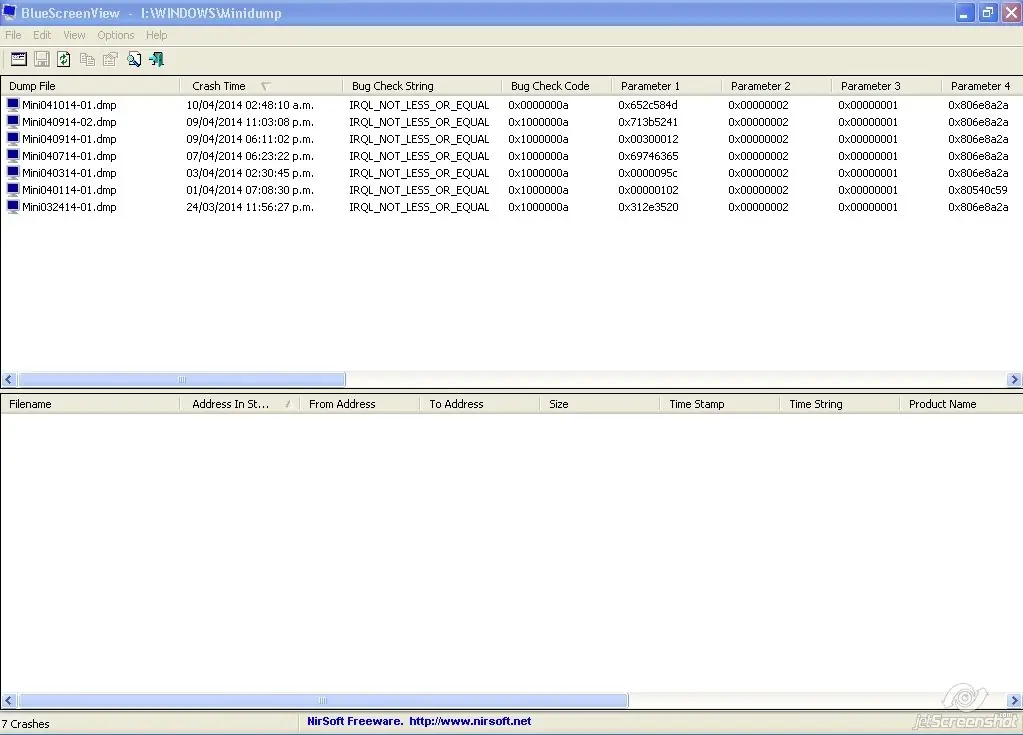
Task: Sort by the Parameter 4 column header
Action: click(982, 86)
